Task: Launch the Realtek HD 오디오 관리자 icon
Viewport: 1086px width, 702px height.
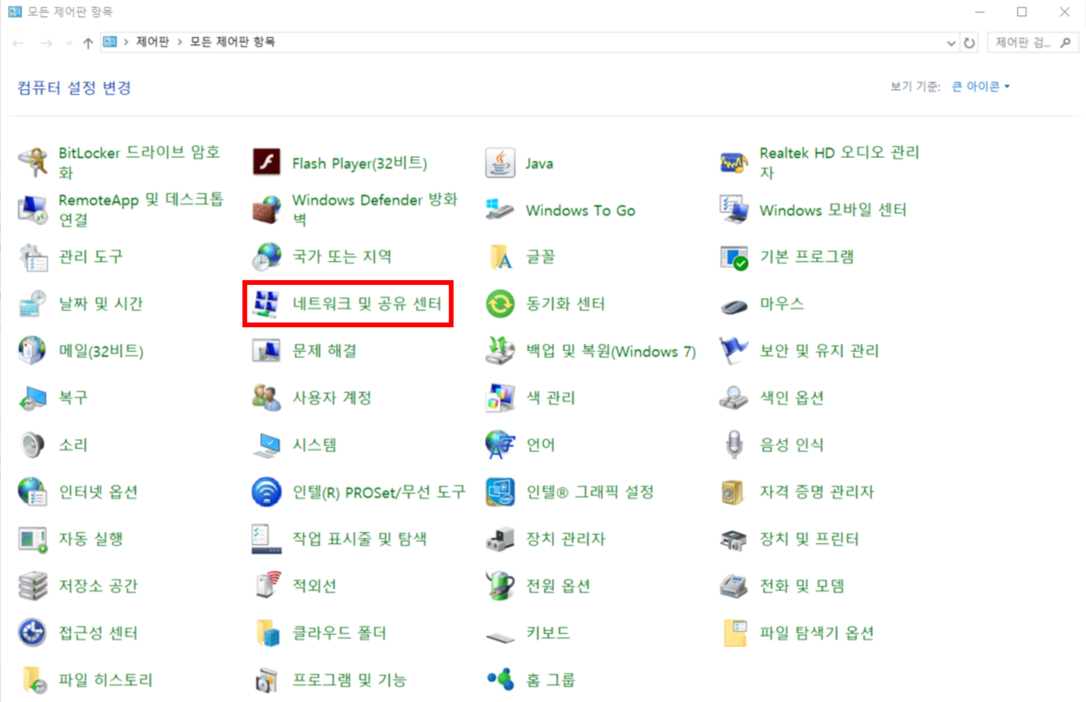Action: click(734, 163)
